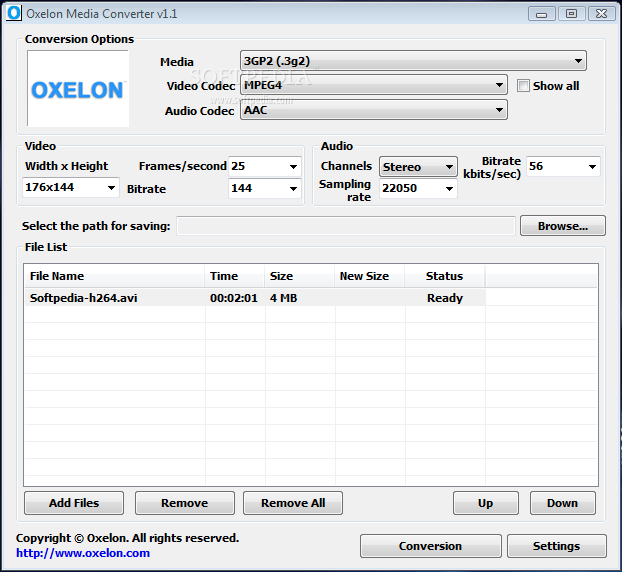Open the video Bitrate dropdown
The height and width of the screenshot is (572, 622).
point(265,188)
